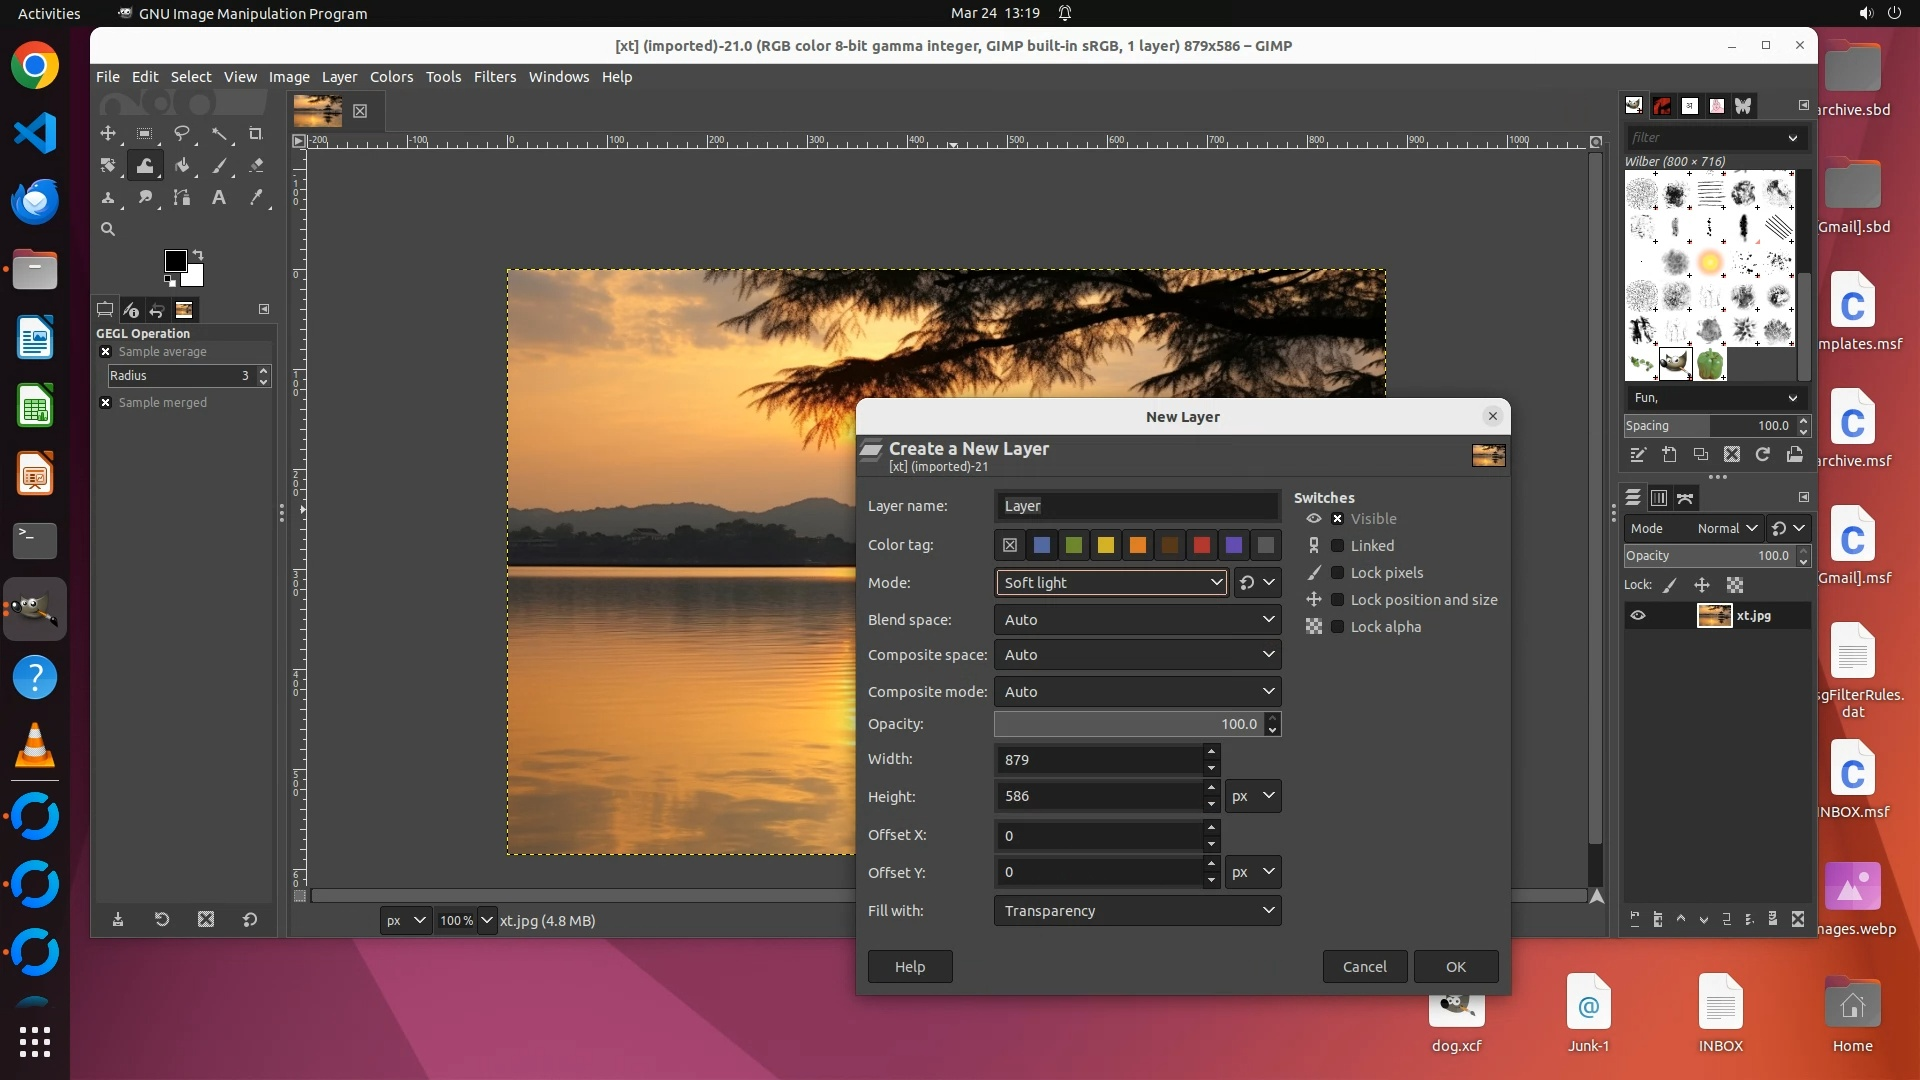Expand the Fill with Transparency dropdown
The height and width of the screenshot is (1080, 1920).
coord(1137,911)
